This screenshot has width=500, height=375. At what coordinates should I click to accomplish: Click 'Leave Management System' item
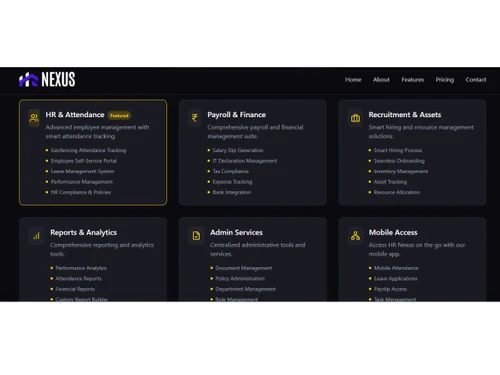click(x=82, y=171)
